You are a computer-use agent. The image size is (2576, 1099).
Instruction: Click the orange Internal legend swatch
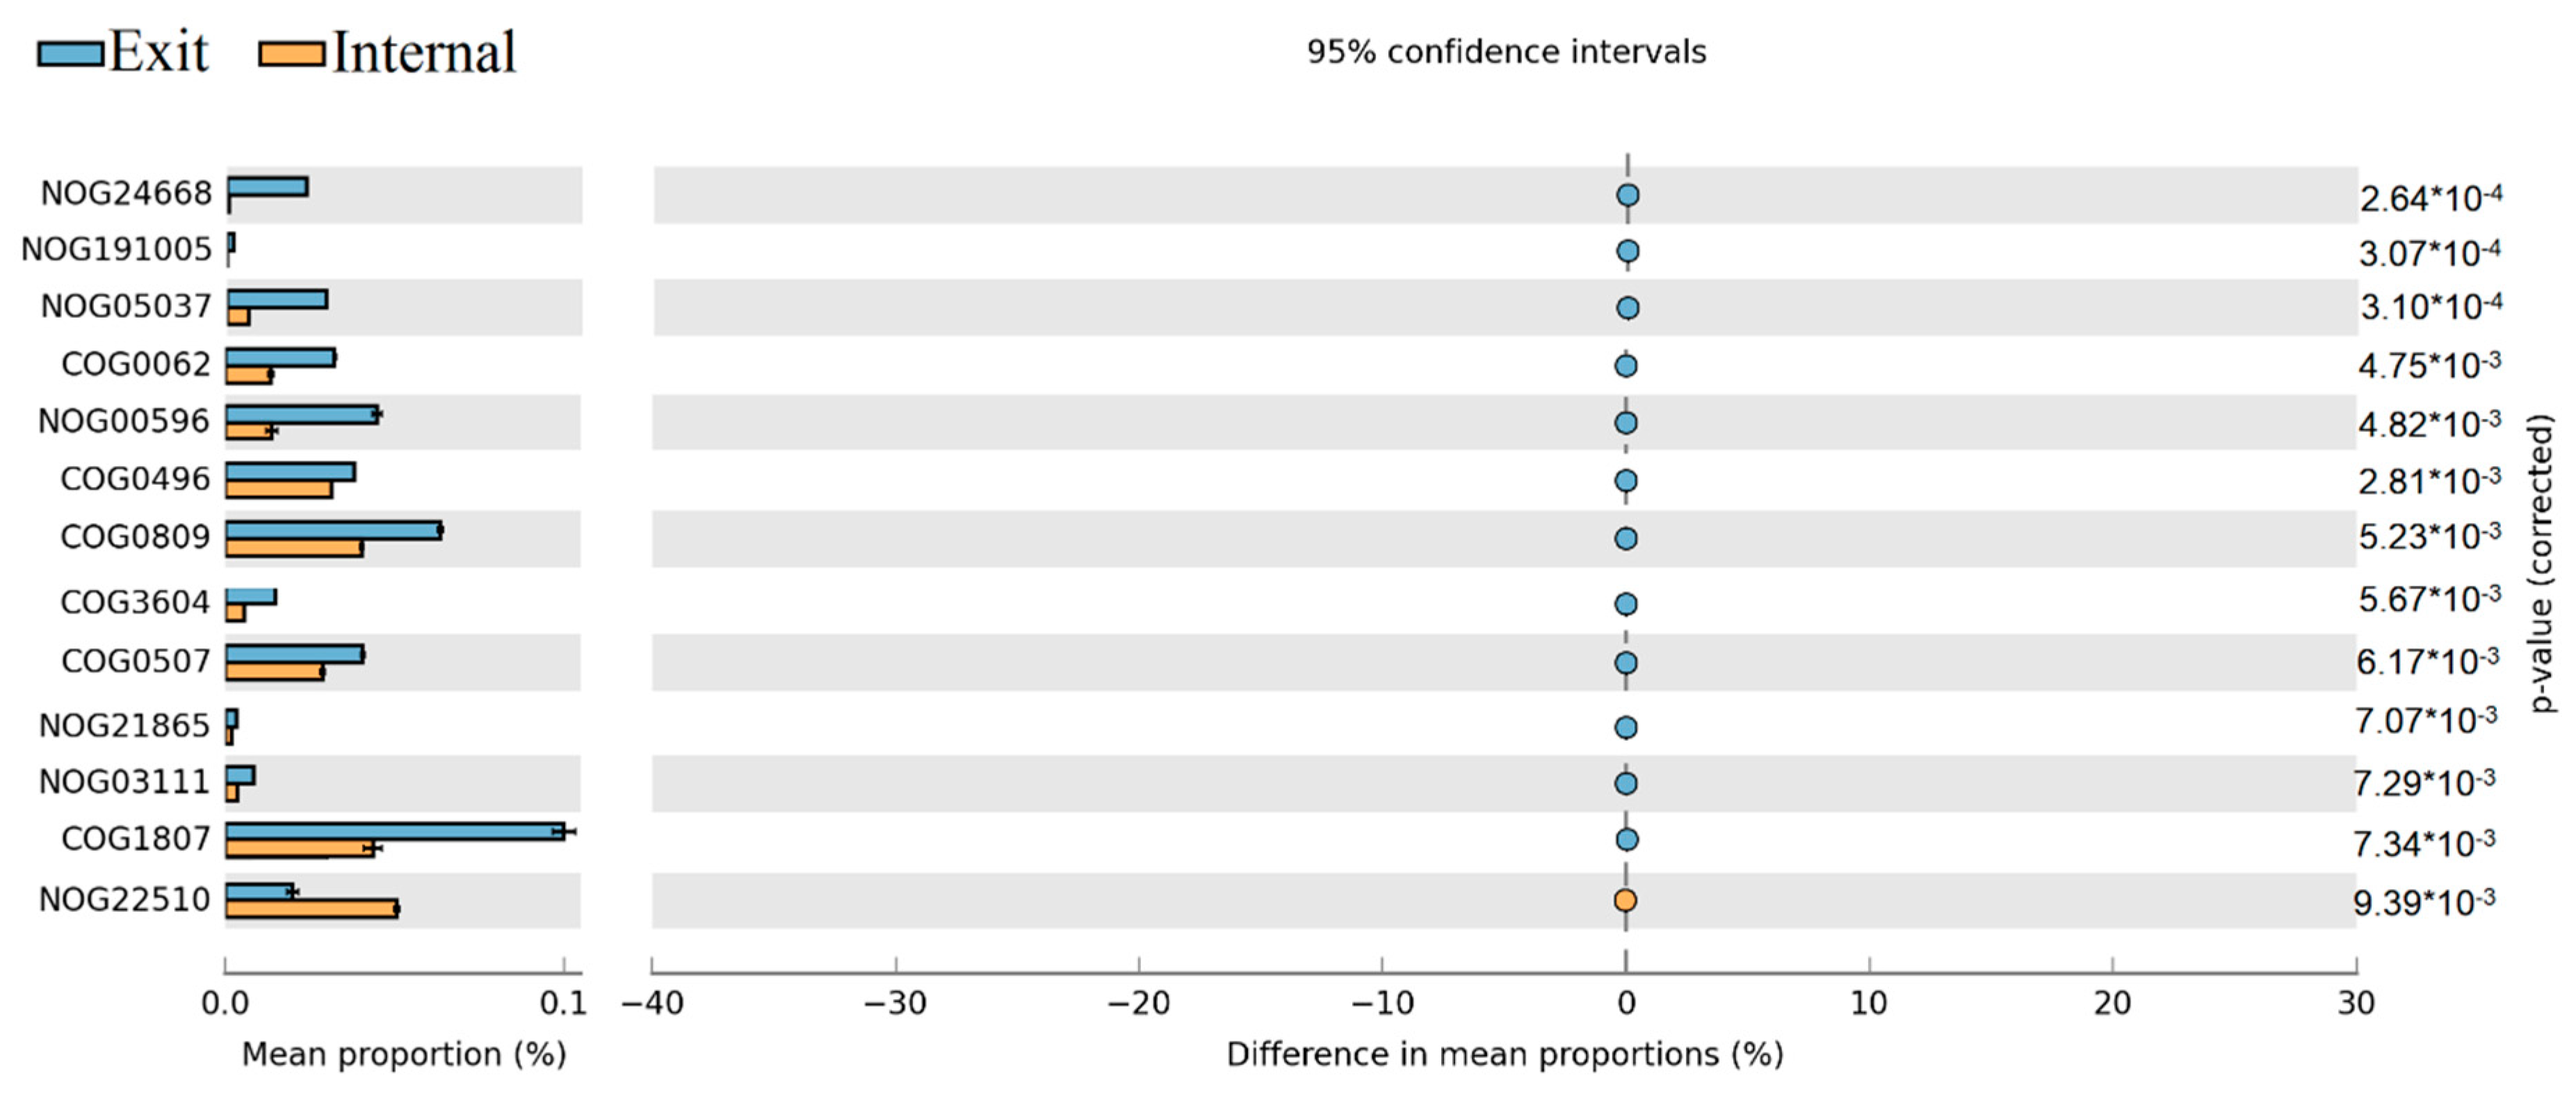291,54
